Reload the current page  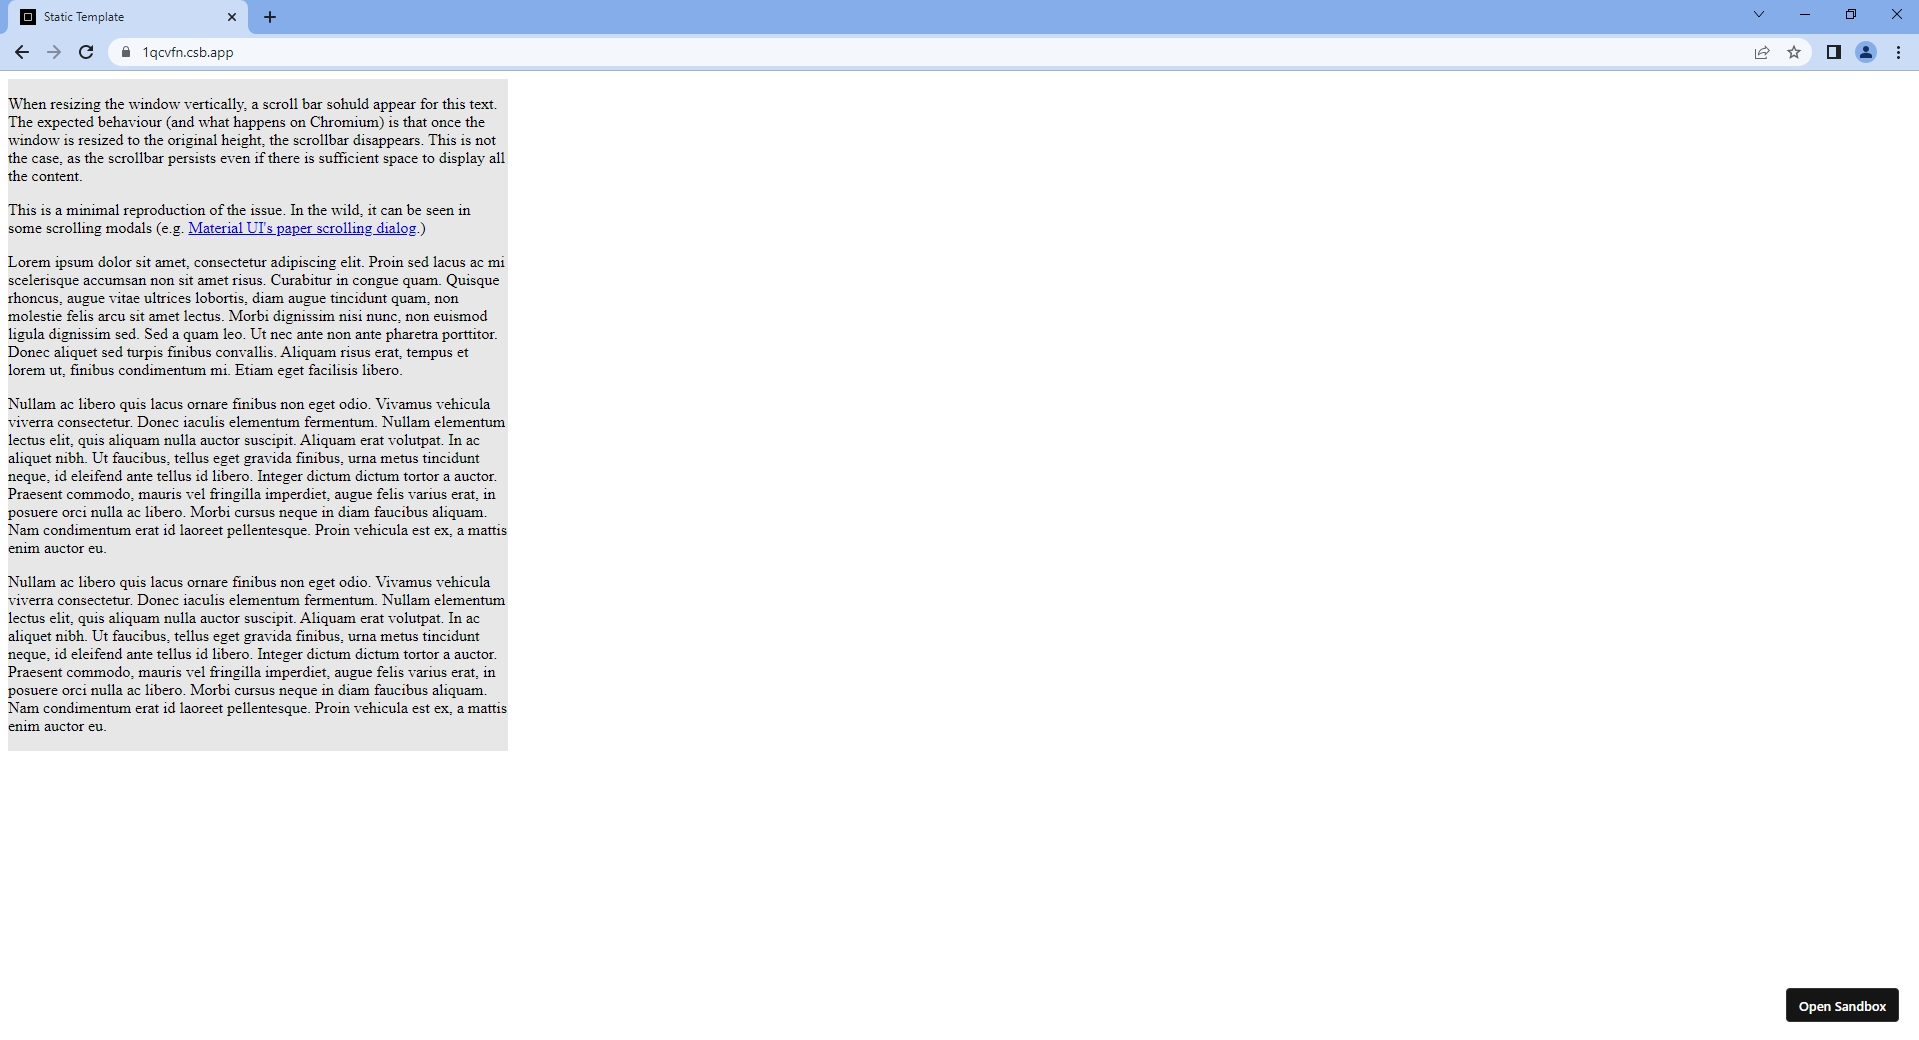85,52
